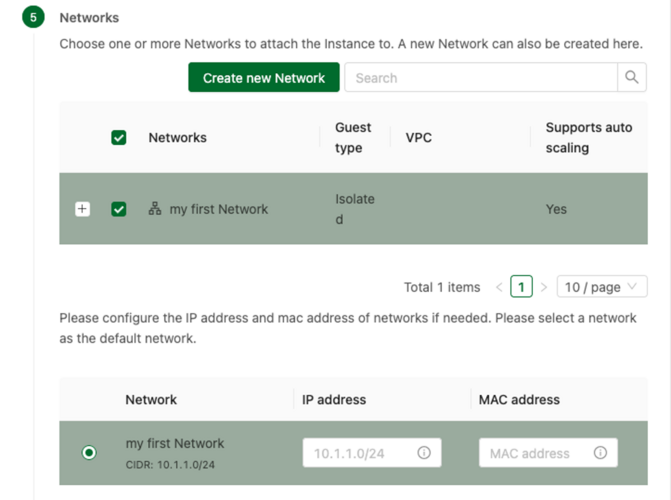Image resolution: width=671 pixels, height=500 pixels.
Task: Click the Networks section step title
Action: (89, 18)
